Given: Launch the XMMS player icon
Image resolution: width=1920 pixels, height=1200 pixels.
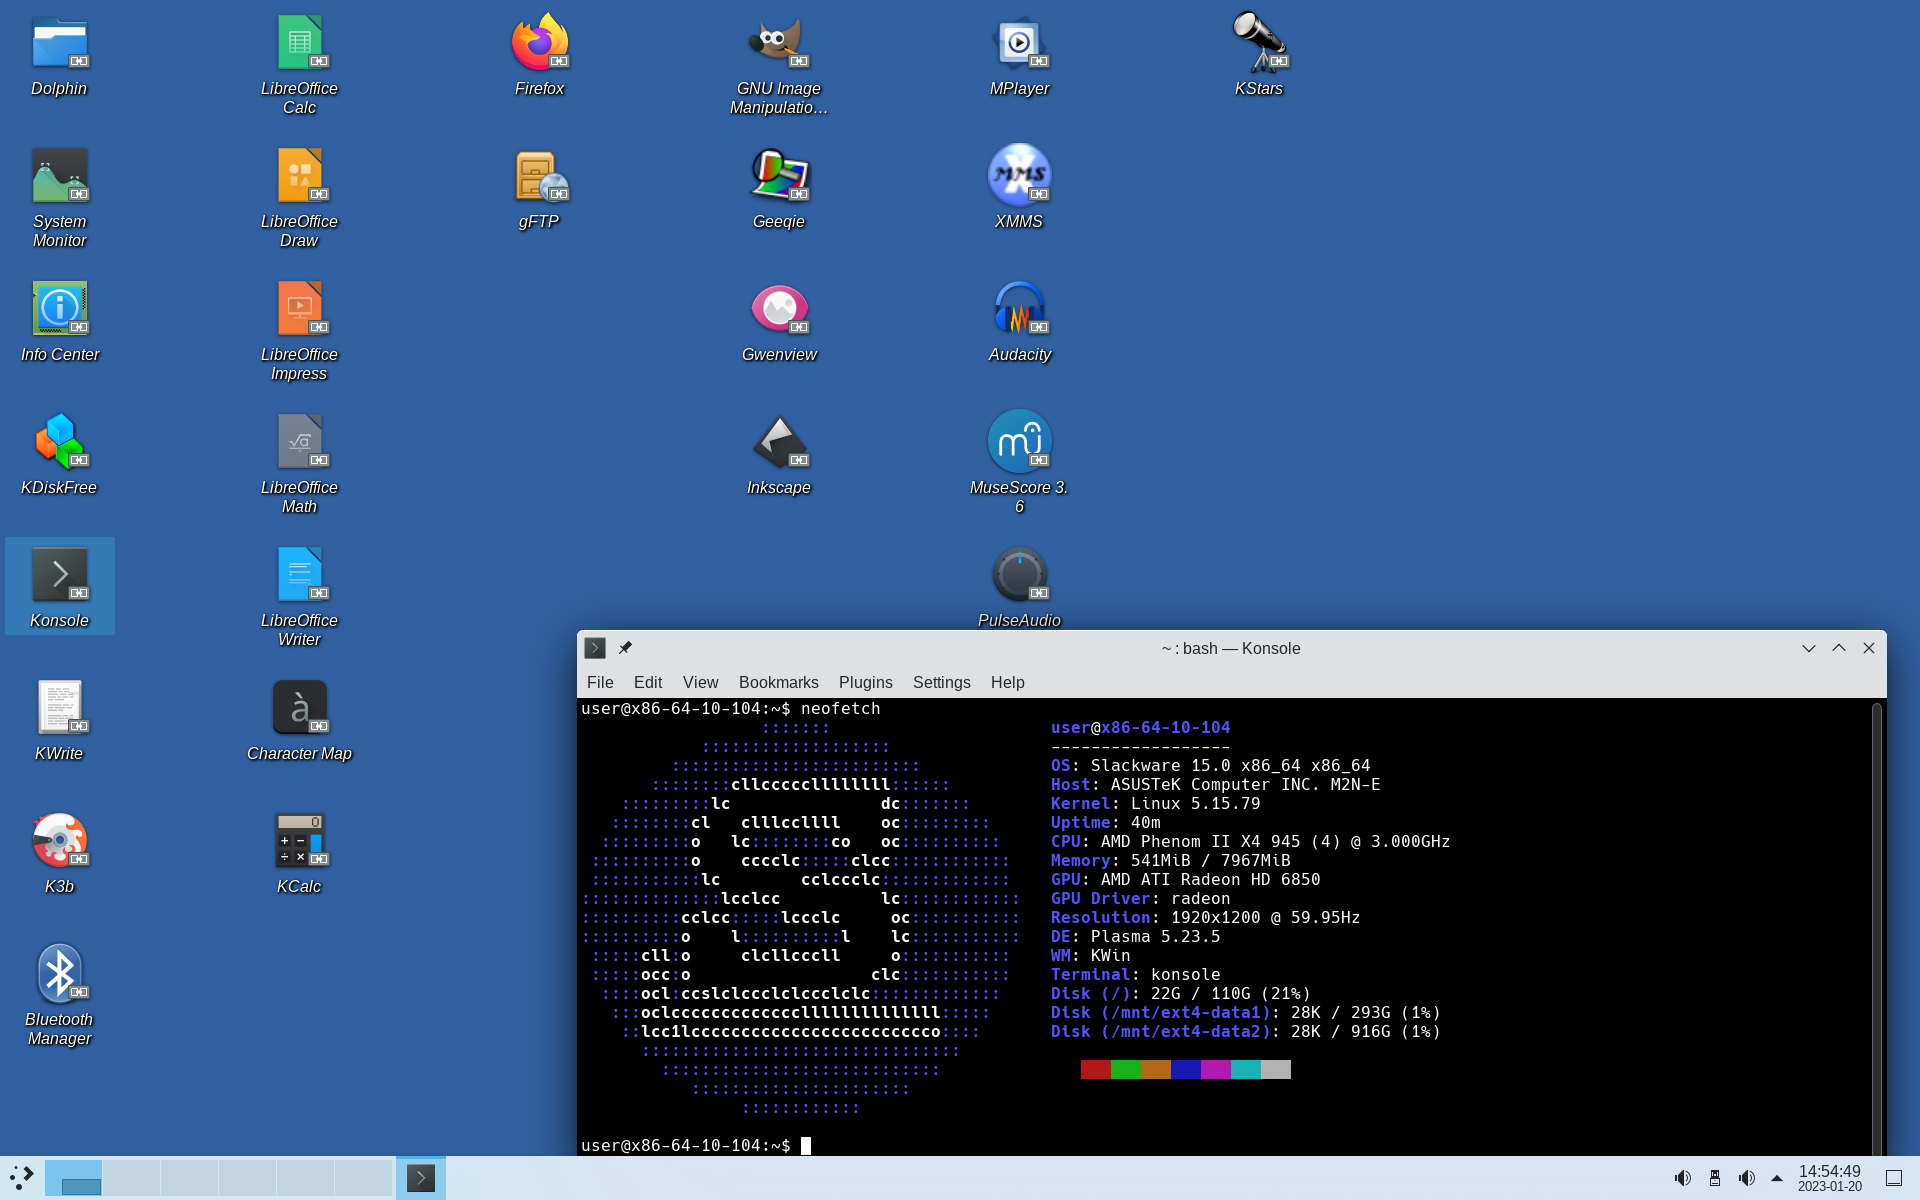Looking at the screenshot, I should [x=1019, y=176].
